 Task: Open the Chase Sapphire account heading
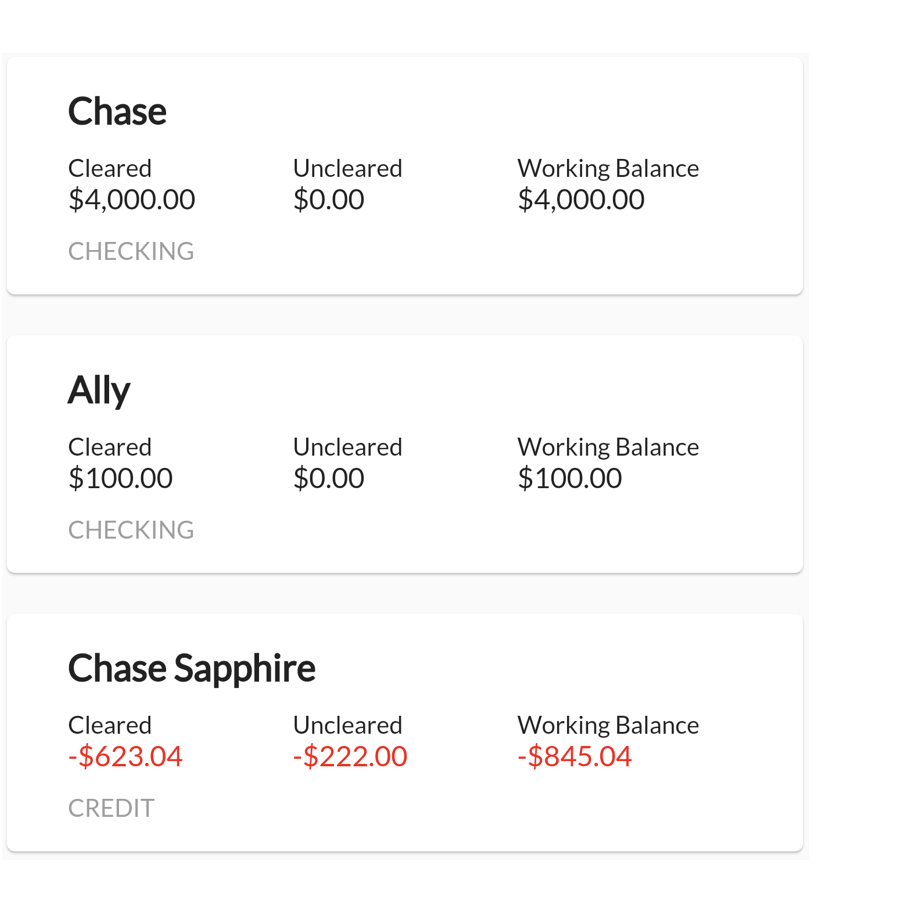[191, 668]
